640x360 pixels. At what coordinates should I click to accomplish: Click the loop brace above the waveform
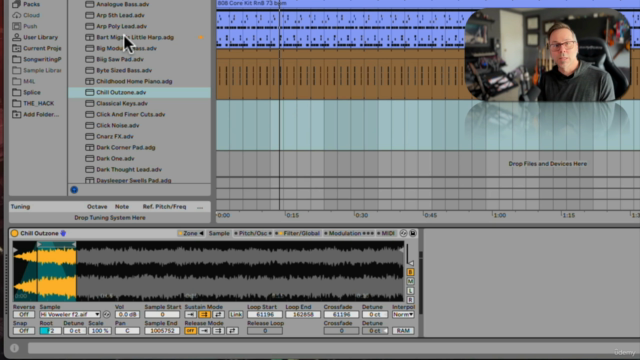click(x=56, y=244)
